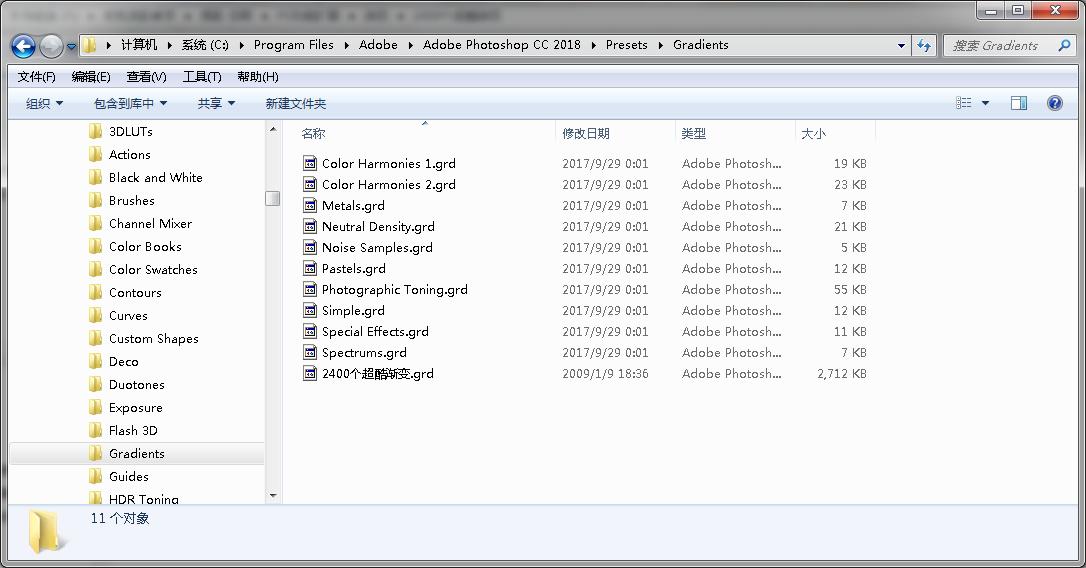This screenshot has width=1086, height=568.
Task: Click the Back navigation arrow button
Action: [x=24, y=46]
